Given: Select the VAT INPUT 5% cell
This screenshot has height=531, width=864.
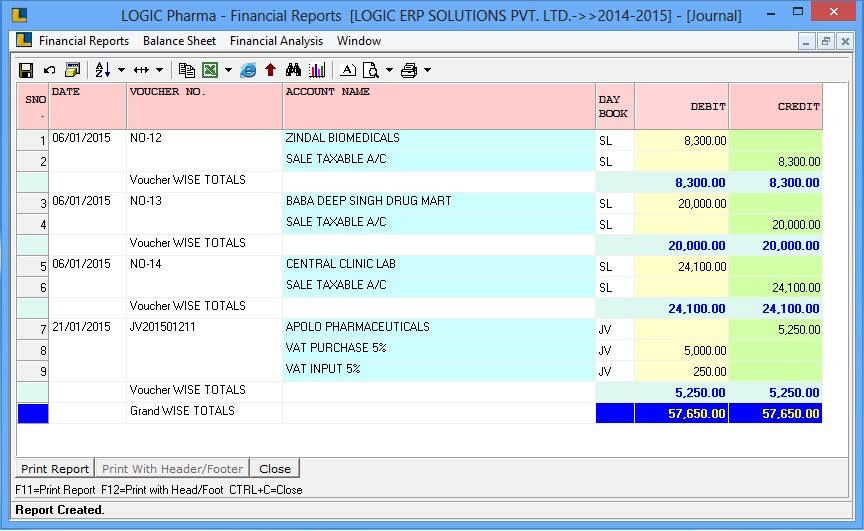Looking at the screenshot, I should 439,370.
